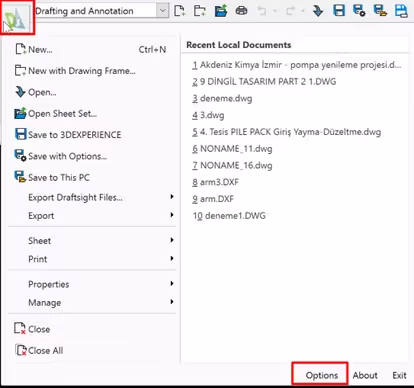Click the Redo arrow in the toolbar
The height and width of the screenshot is (388, 414).
(290, 11)
